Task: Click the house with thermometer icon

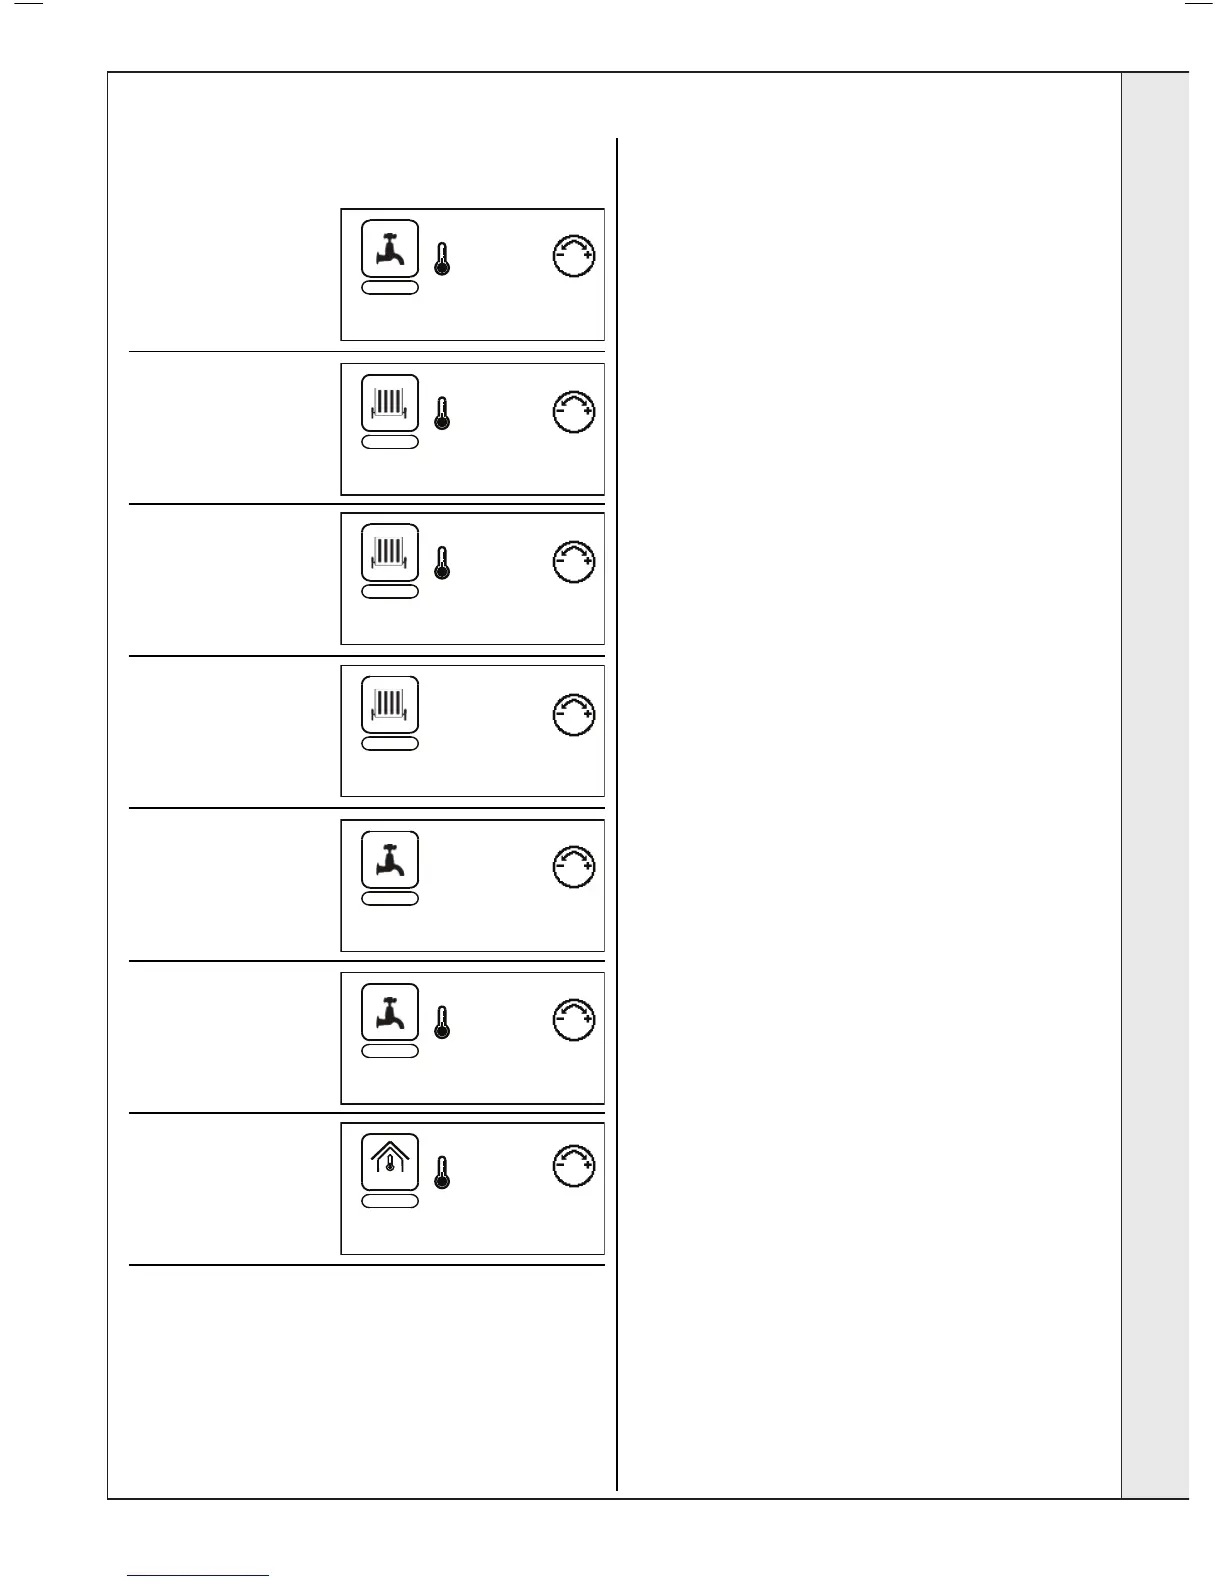Action: (390, 1162)
